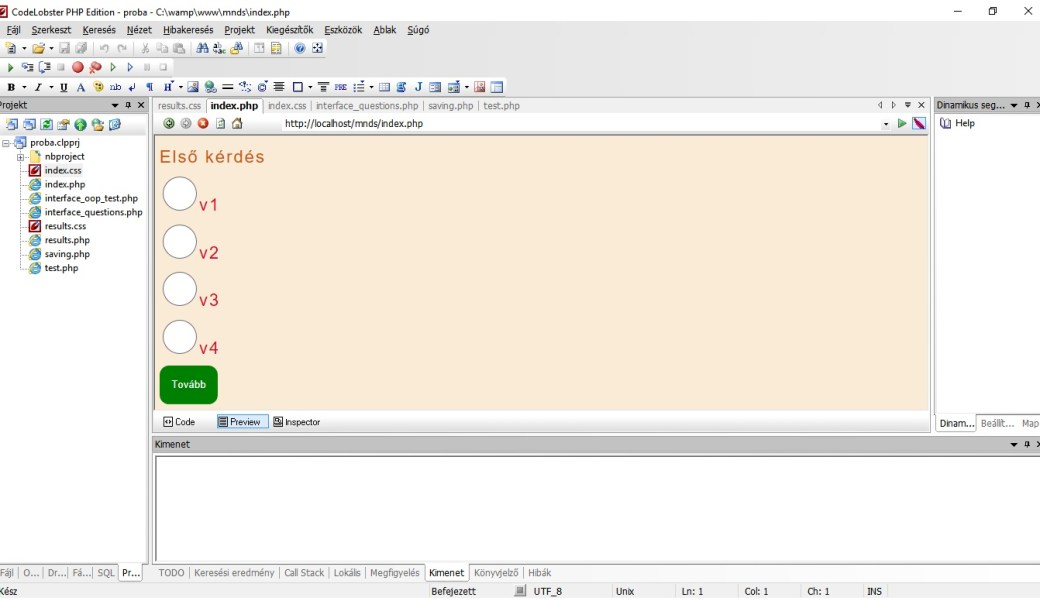Screen dimensions: 1040x601
Task: Select the v3 radio button
Action: 180,289
